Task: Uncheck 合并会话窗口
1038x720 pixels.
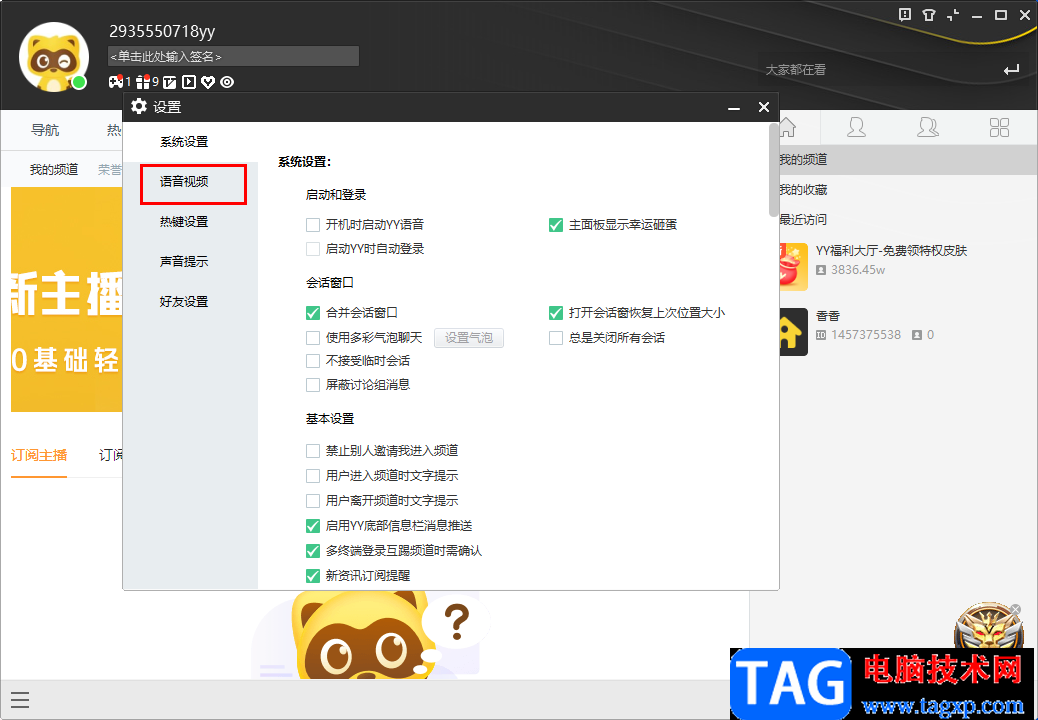Action: point(313,312)
